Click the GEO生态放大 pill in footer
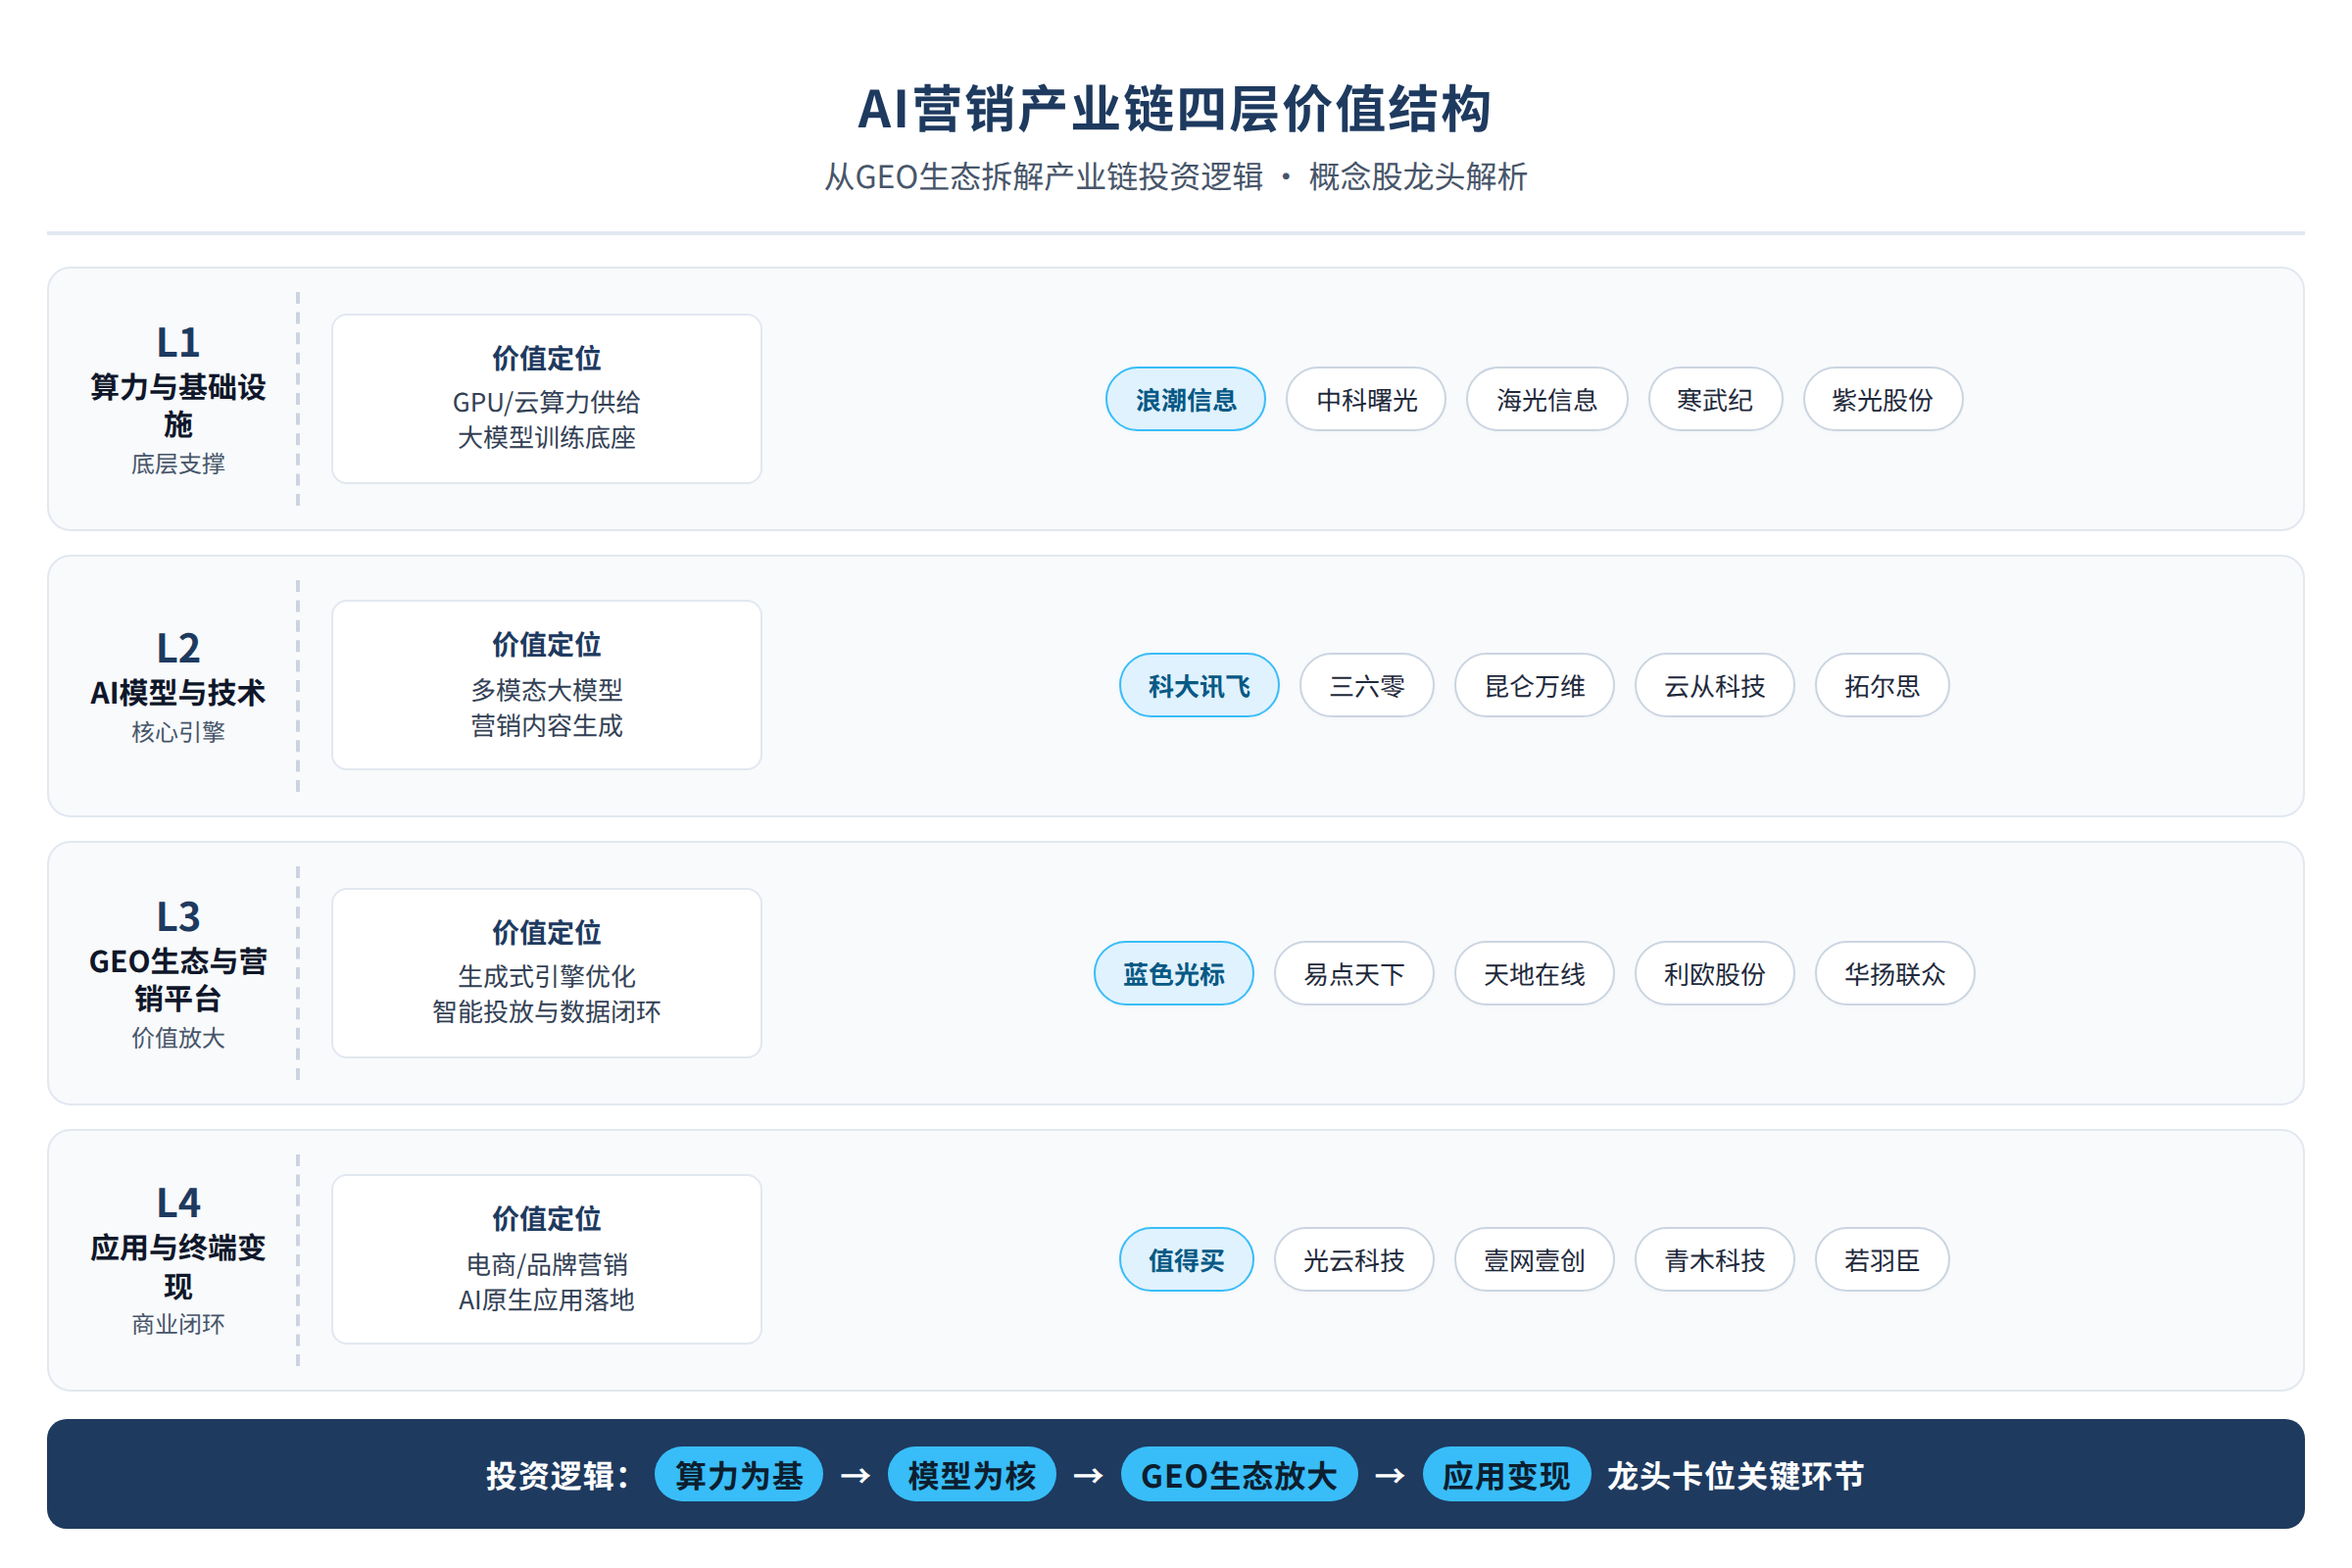Screen dimensions: 2352x1568 [1239, 1474]
